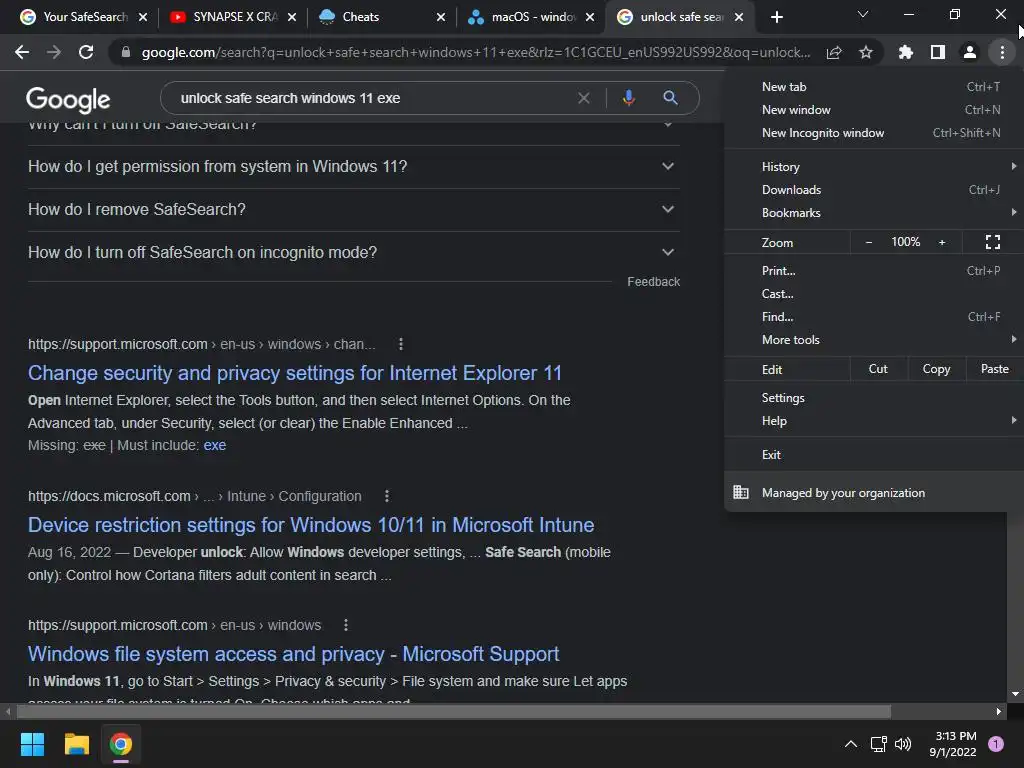This screenshot has width=1024, height=768.
Task: Open more options for Microsoft Intune result
Action: [387, 496]
